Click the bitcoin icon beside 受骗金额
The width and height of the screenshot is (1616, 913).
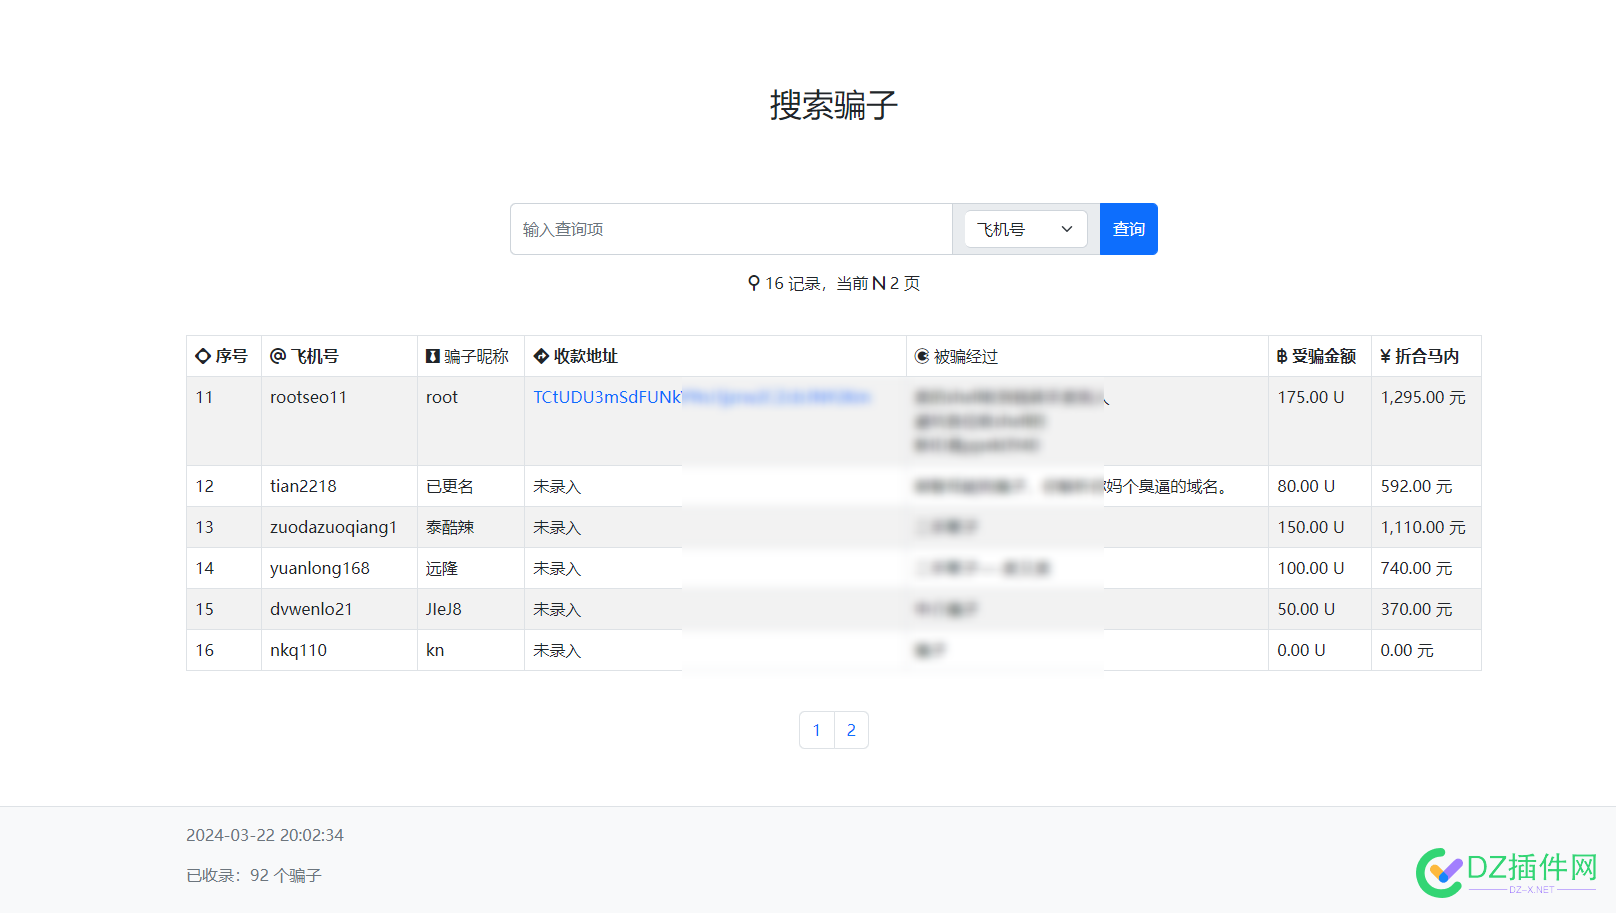click(1282, 356)
